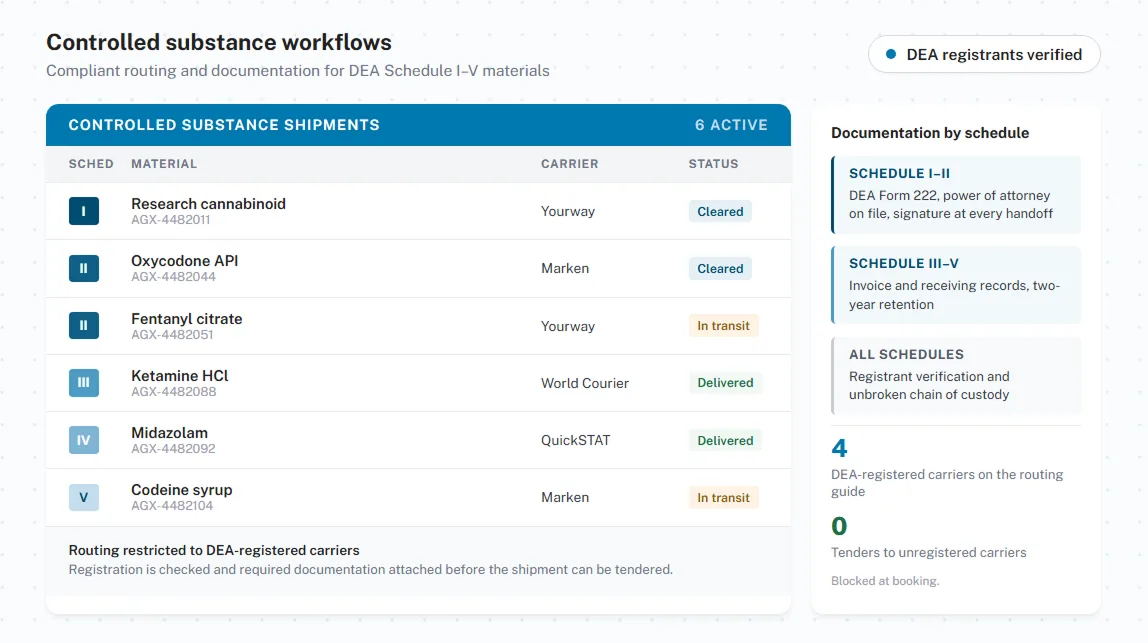
Task: Select the Delivered status for Midazolam
Action: click(725, 440)
